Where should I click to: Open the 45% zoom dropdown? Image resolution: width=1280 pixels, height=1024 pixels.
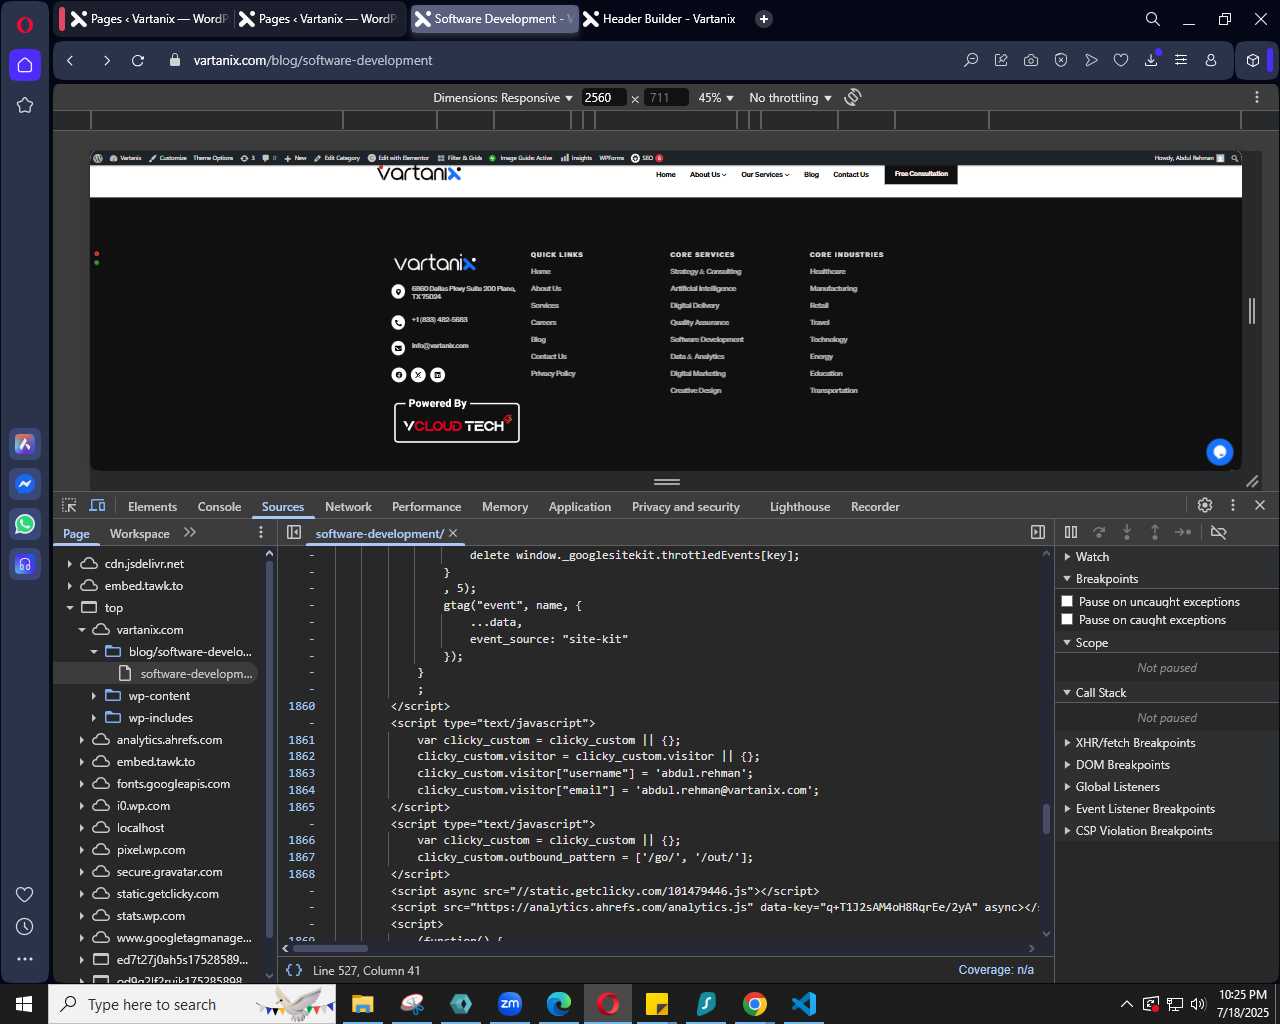click(716, 97)
